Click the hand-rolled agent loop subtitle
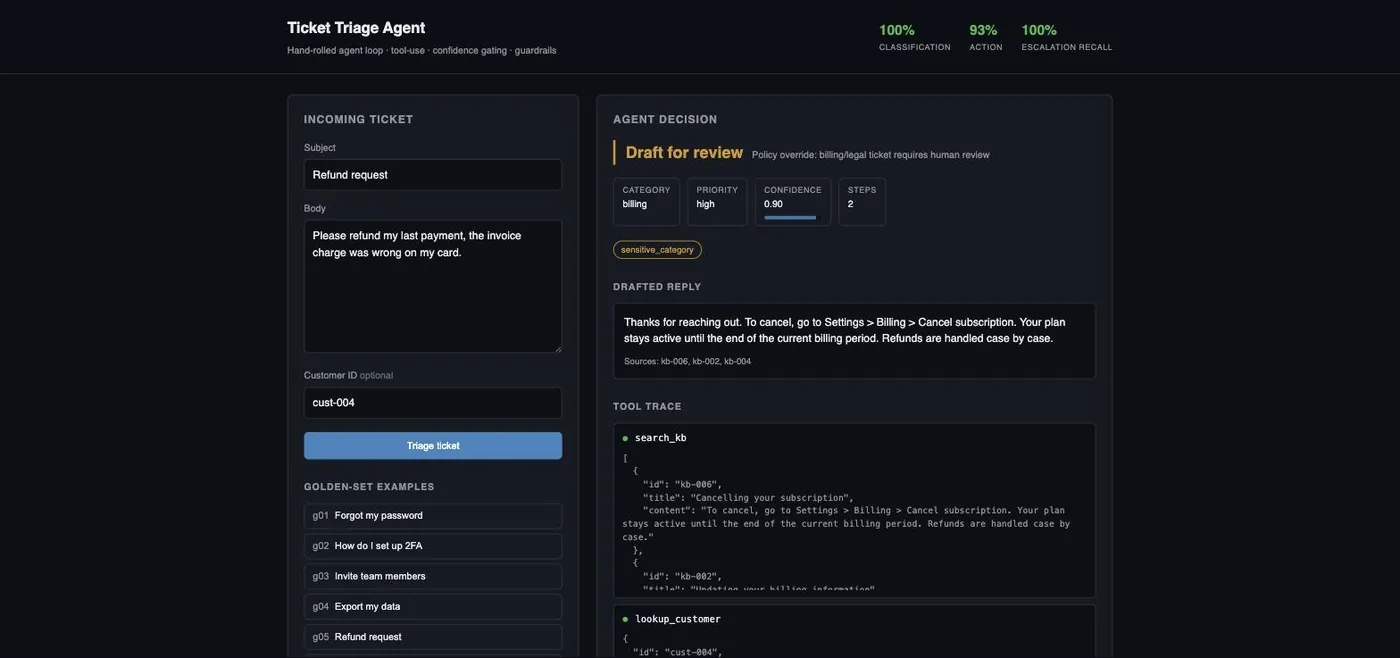The width and height of the screenshot is (1400, 658). [x=422, y=51]
